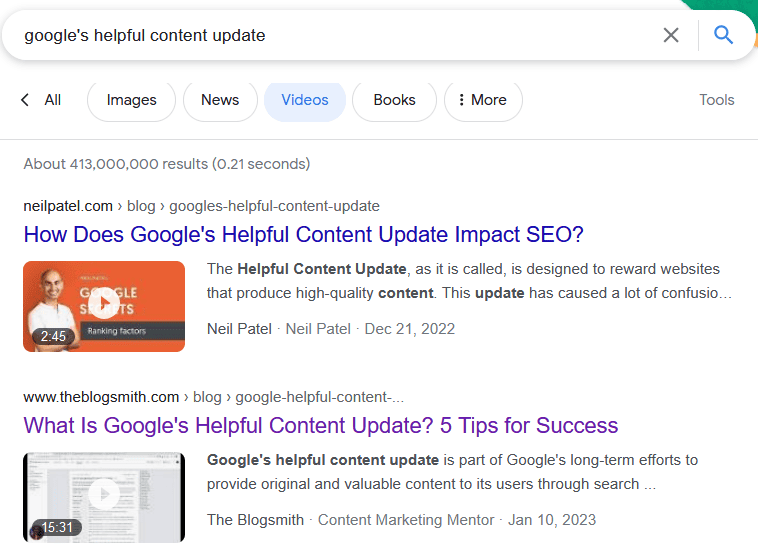Click 'The Blogsmith' source name
Image resolution: width=758 pixels, height=558 pixels.
point(255,520)
